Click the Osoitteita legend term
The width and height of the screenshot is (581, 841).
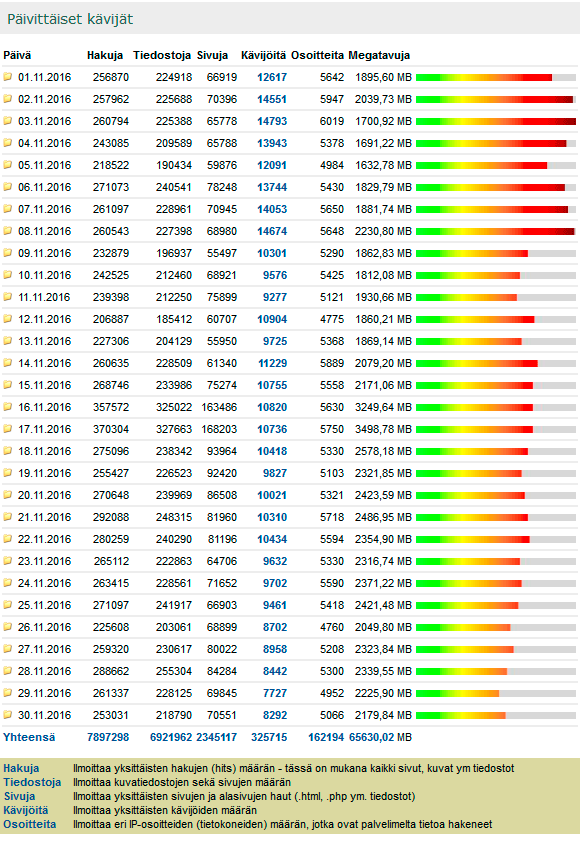click(x=30, y=824)
